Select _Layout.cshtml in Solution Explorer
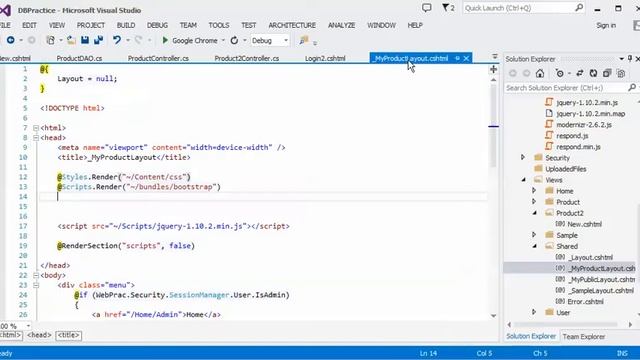Viewport: 640px width, 360px height. pos(591,257)
